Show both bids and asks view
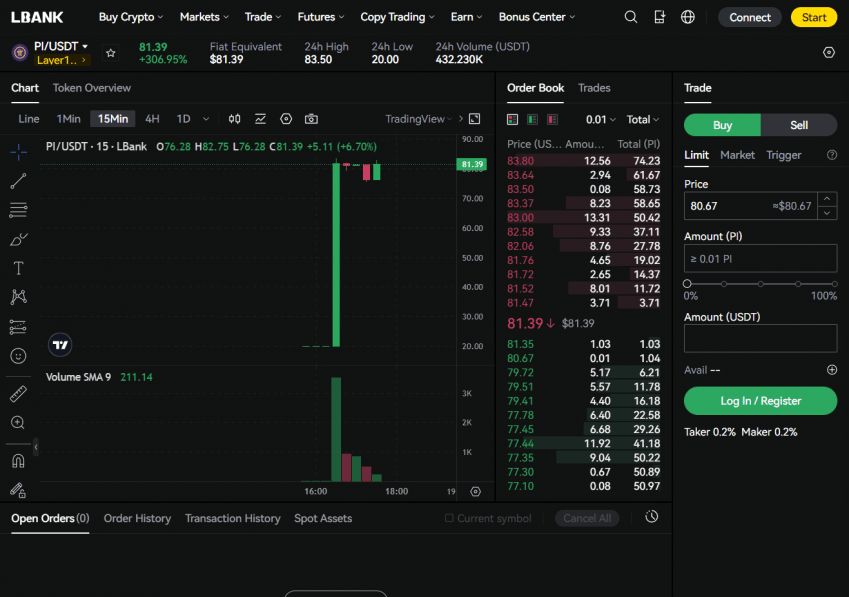The height and width of the screenshot is (597, 849). tap(512, 119)
